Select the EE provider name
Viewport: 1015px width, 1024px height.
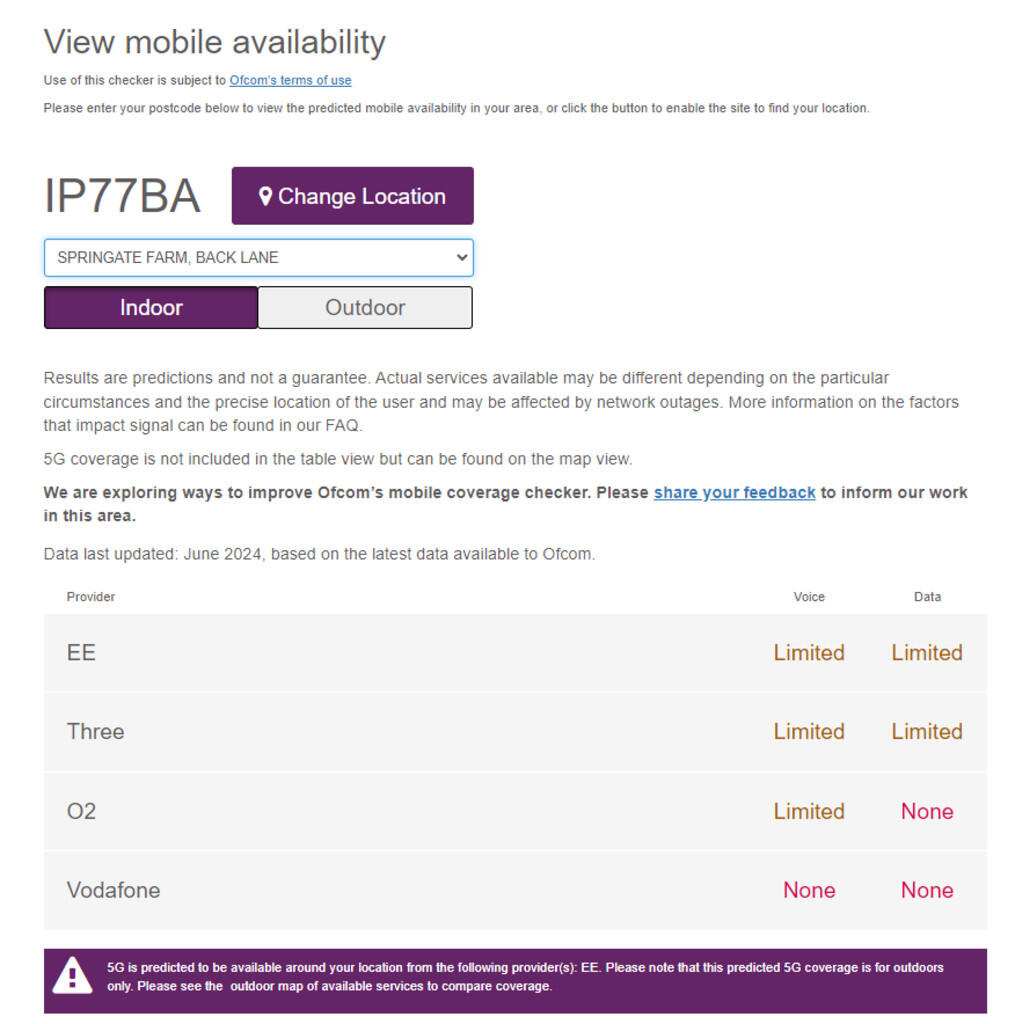pos(81,653)
